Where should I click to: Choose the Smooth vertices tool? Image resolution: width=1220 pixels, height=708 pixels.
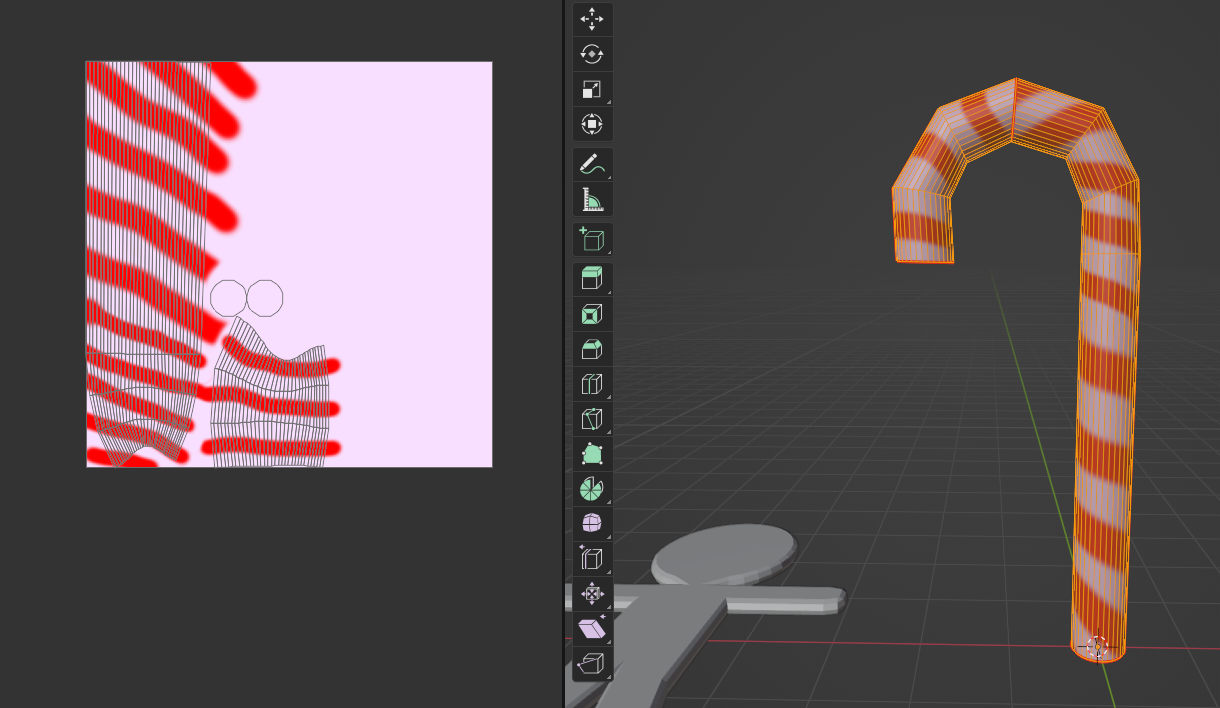(592, 523)
